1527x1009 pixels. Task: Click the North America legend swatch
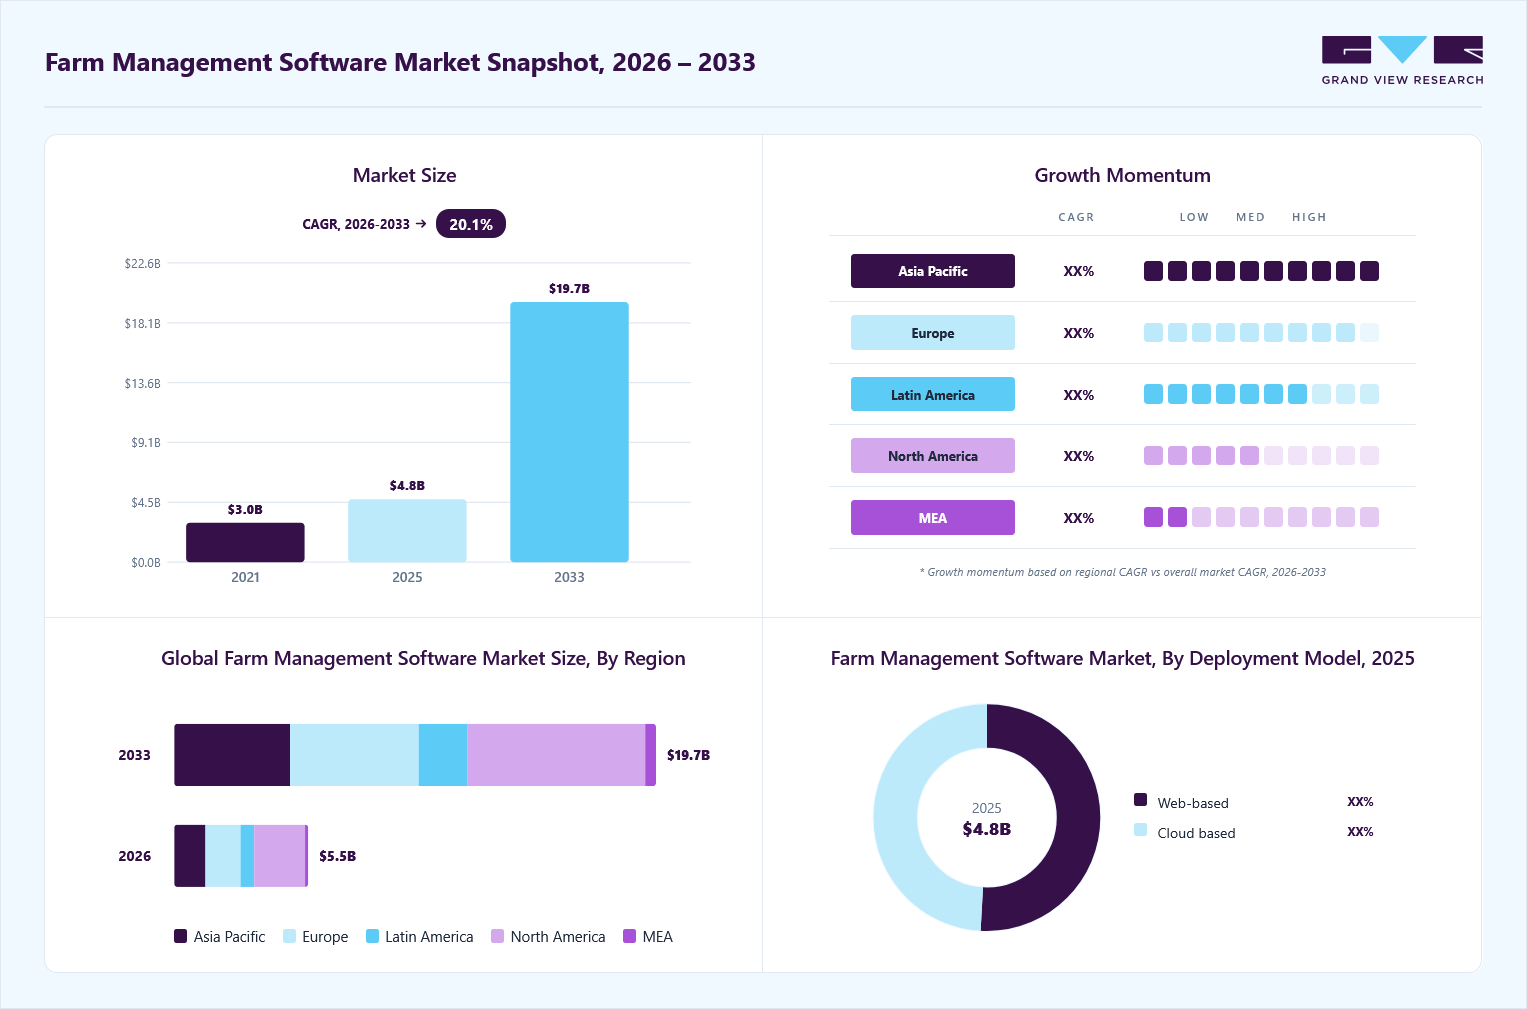pos(498,936)
